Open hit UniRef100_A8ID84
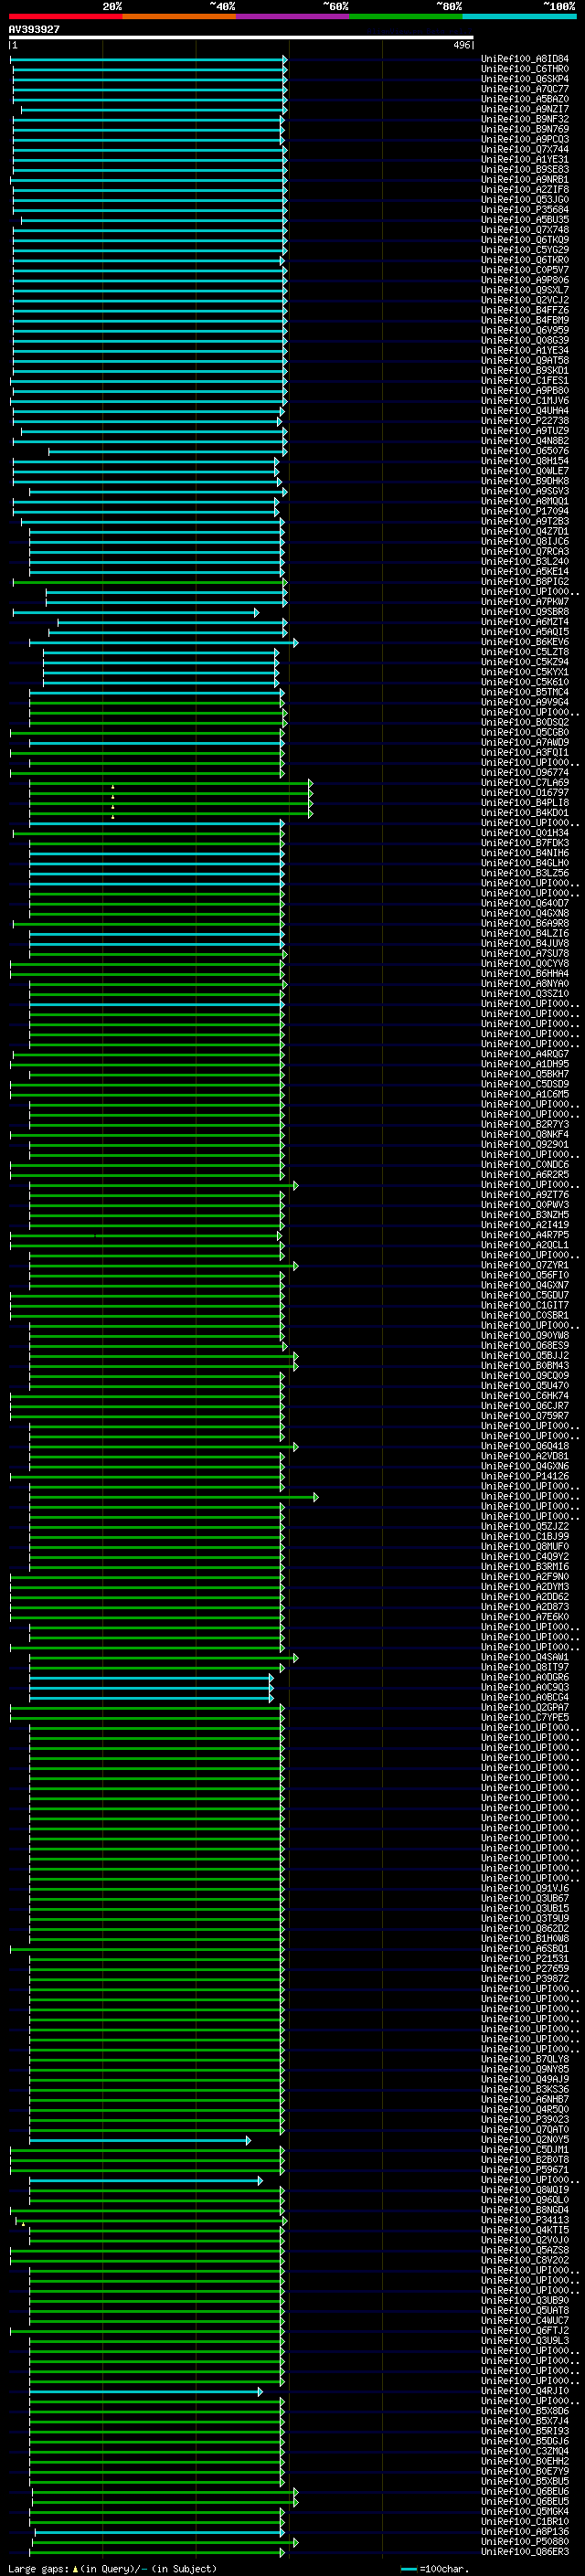Image resolution: width=585 pixels, height=2576 pixels. [x=525, y=59]
